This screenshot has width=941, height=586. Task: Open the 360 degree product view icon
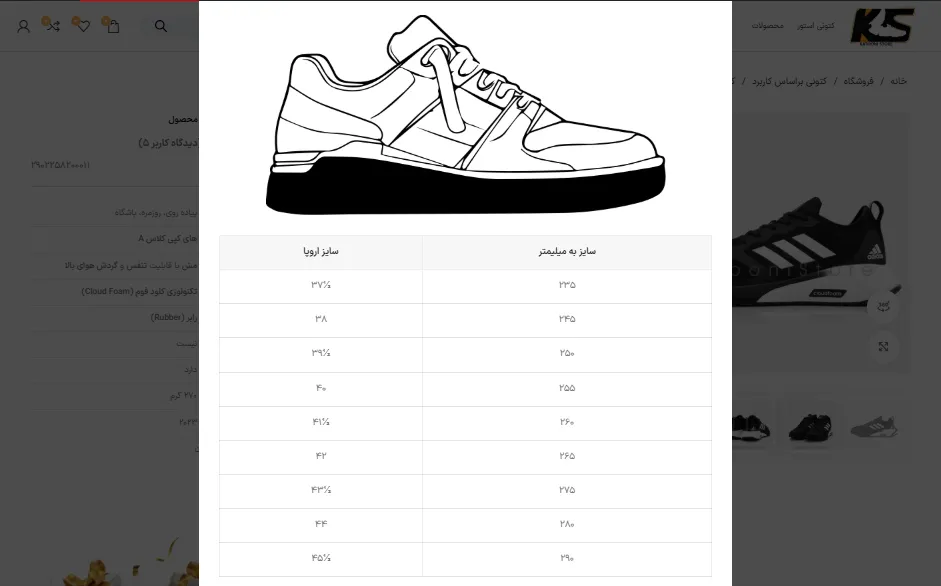883,307
